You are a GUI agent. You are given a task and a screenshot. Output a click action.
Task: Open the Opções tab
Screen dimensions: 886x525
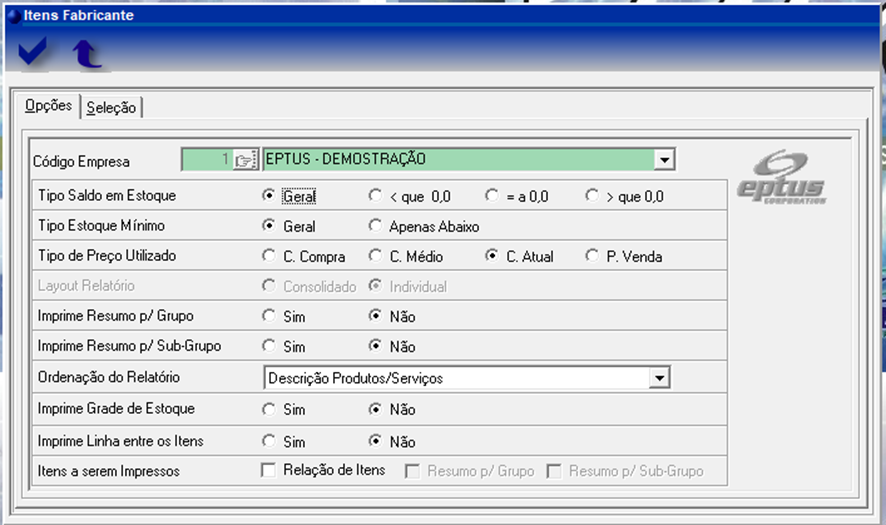click(x=48, y=106)
